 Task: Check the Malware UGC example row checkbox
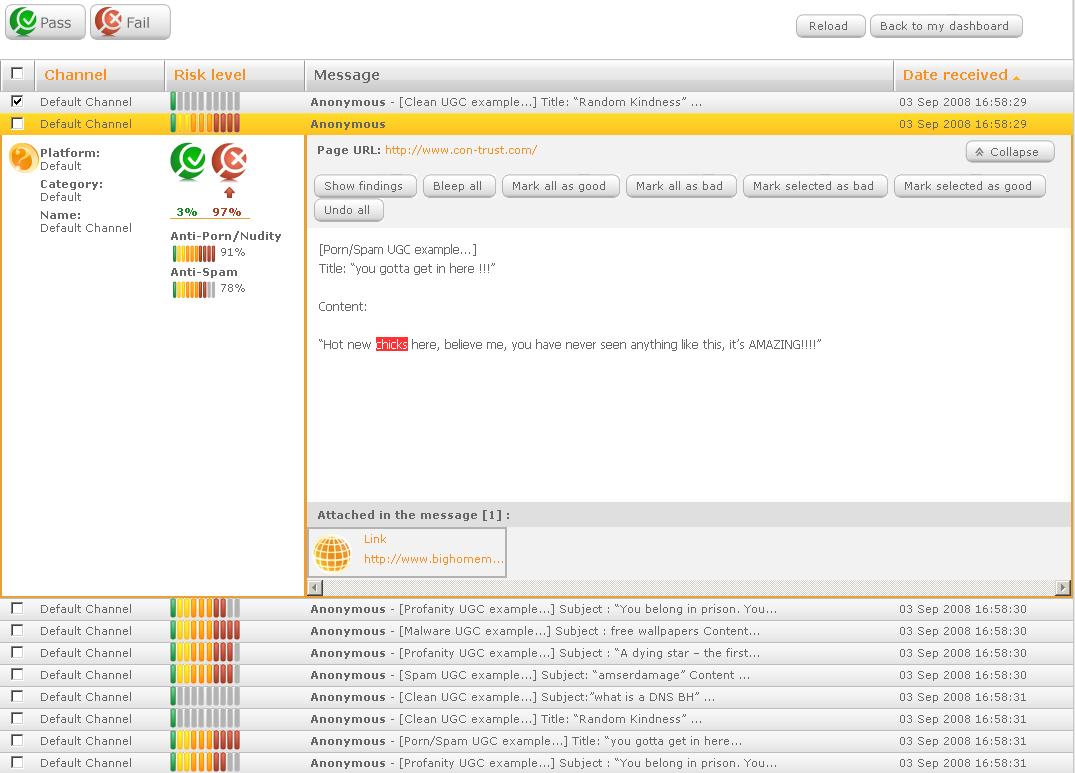pos(17,631)
